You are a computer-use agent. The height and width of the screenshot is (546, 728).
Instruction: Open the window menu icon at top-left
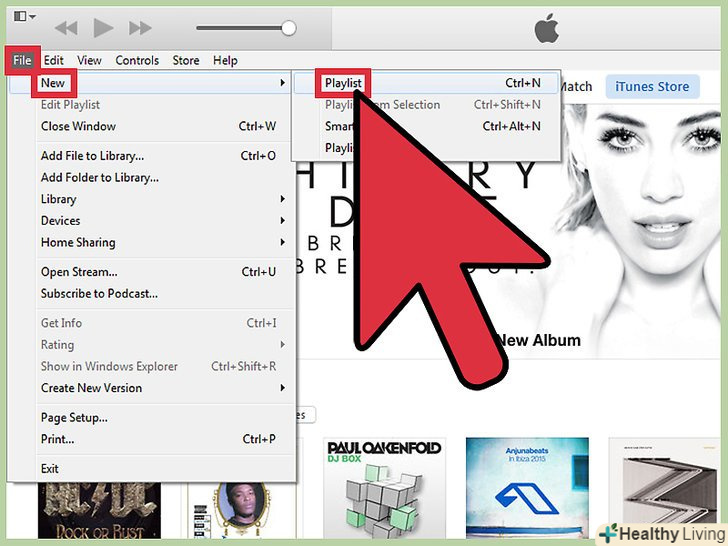point(25,17)
